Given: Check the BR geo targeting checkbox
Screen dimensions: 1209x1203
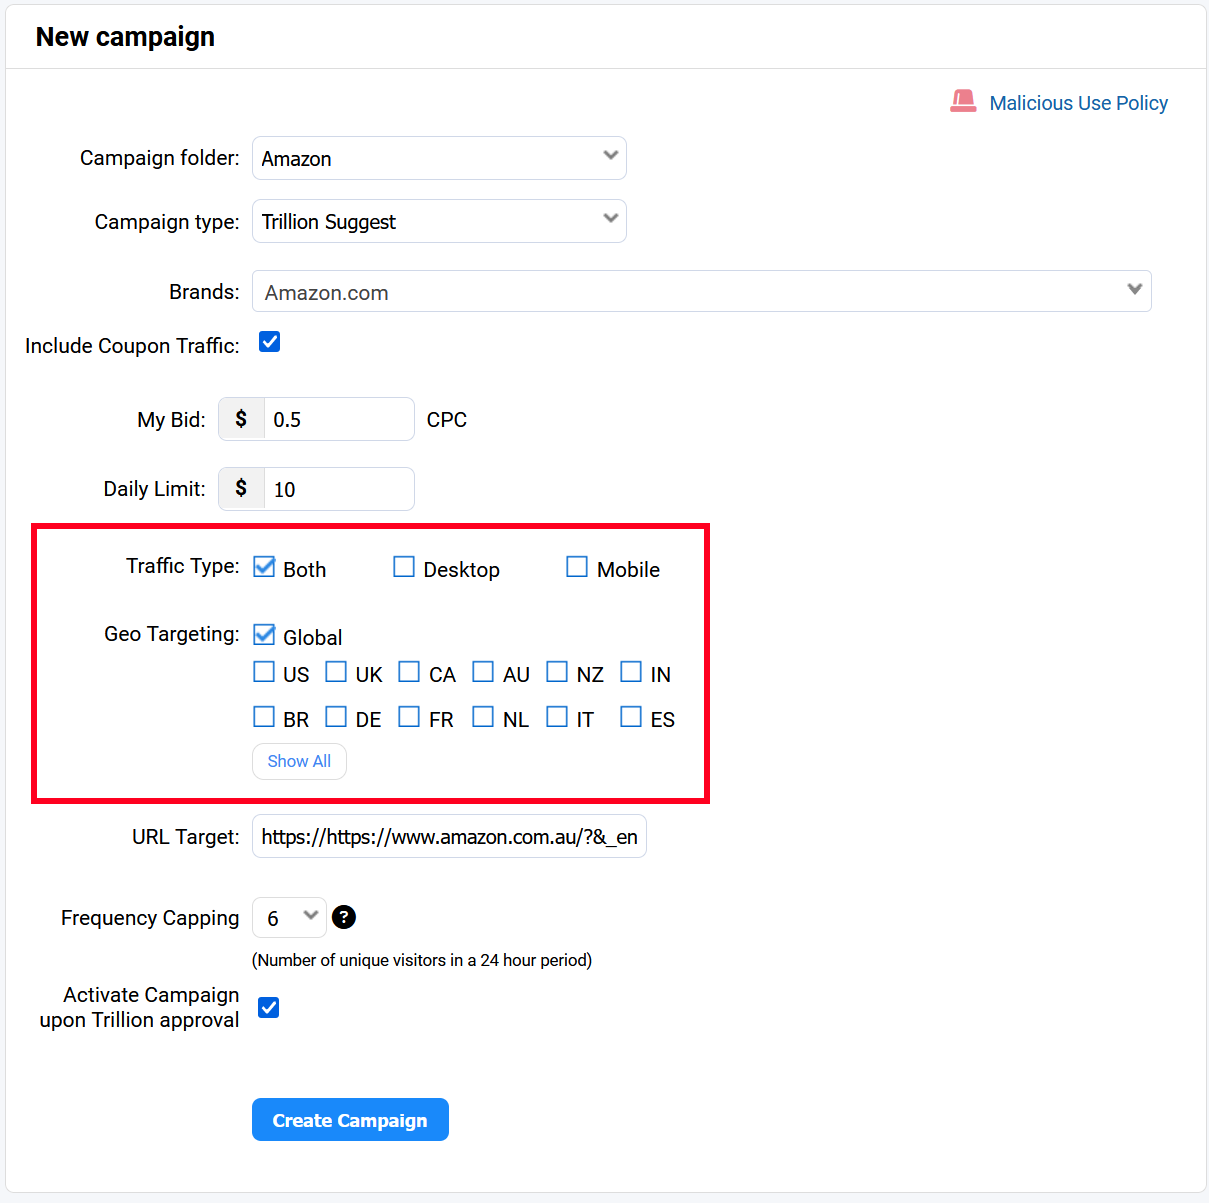Looking at the screenshot, I should pyautogui.click(x=264, y=717).
